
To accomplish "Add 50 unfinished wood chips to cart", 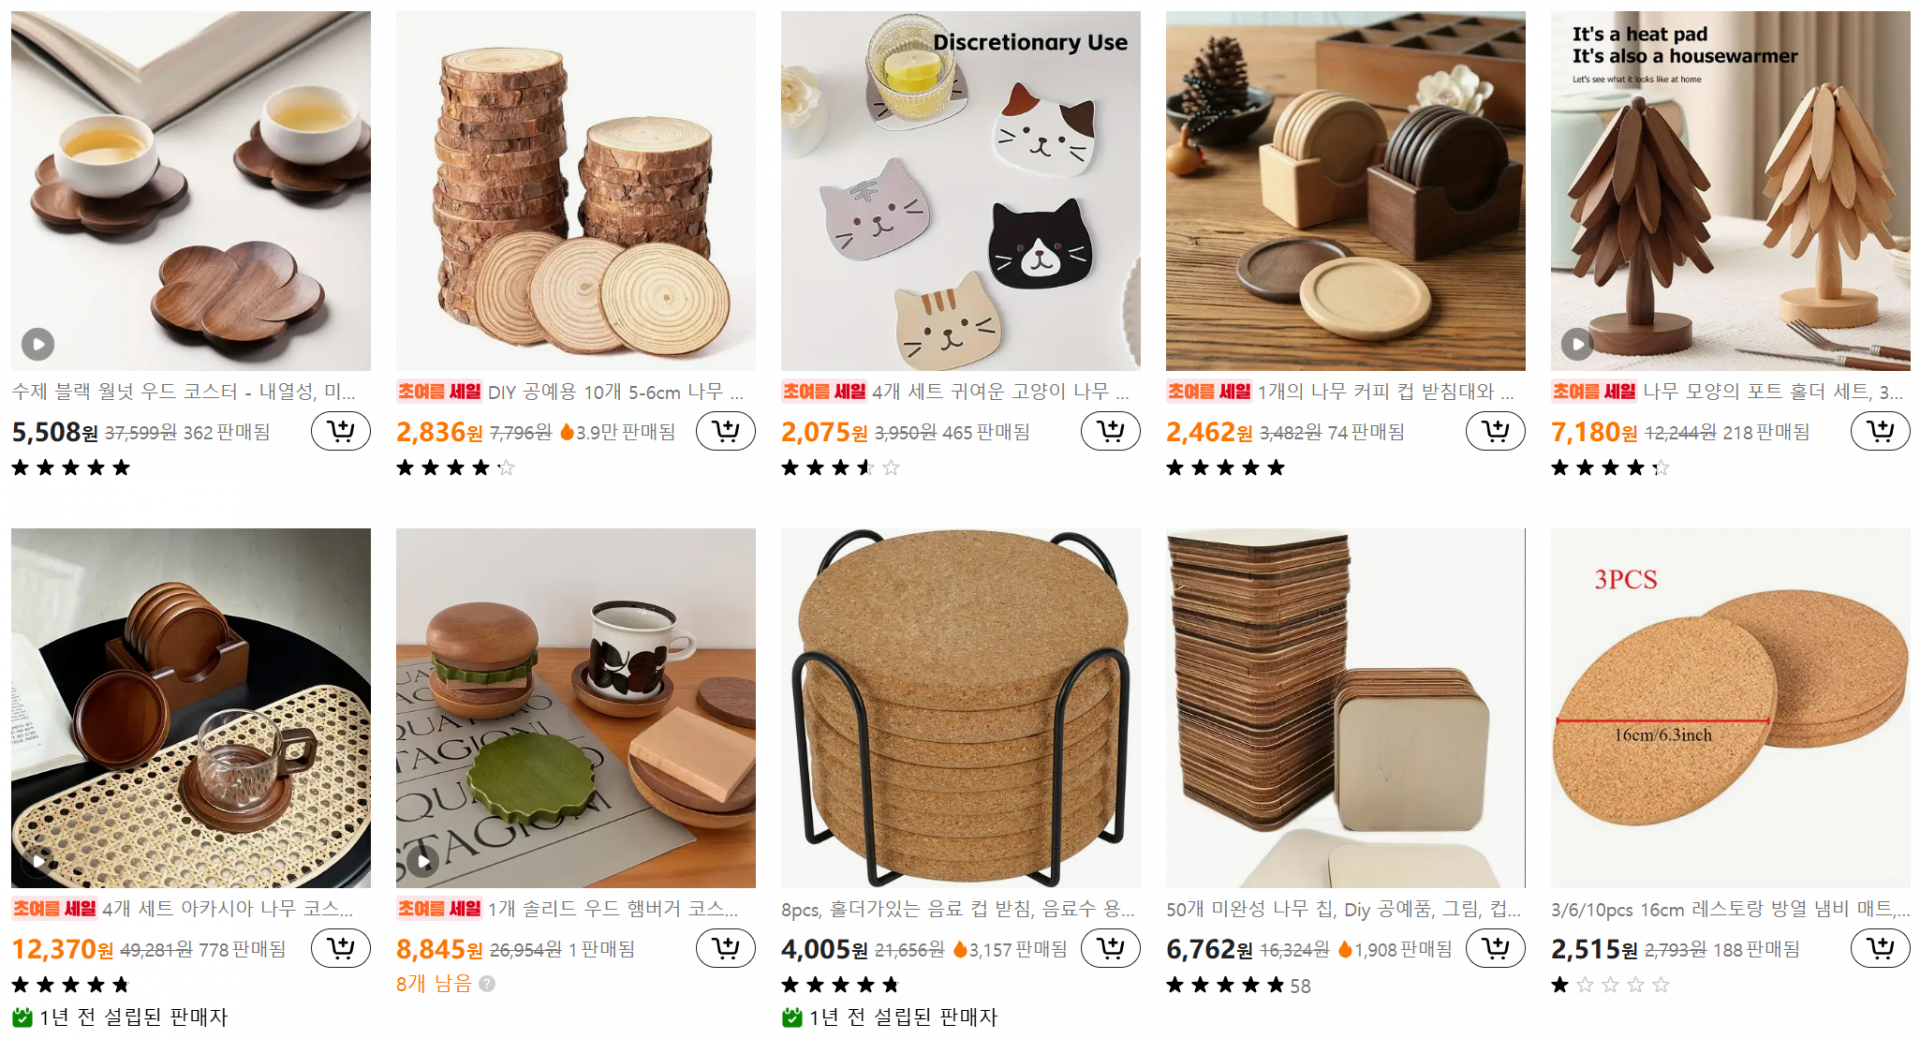I will (1496, 948).
